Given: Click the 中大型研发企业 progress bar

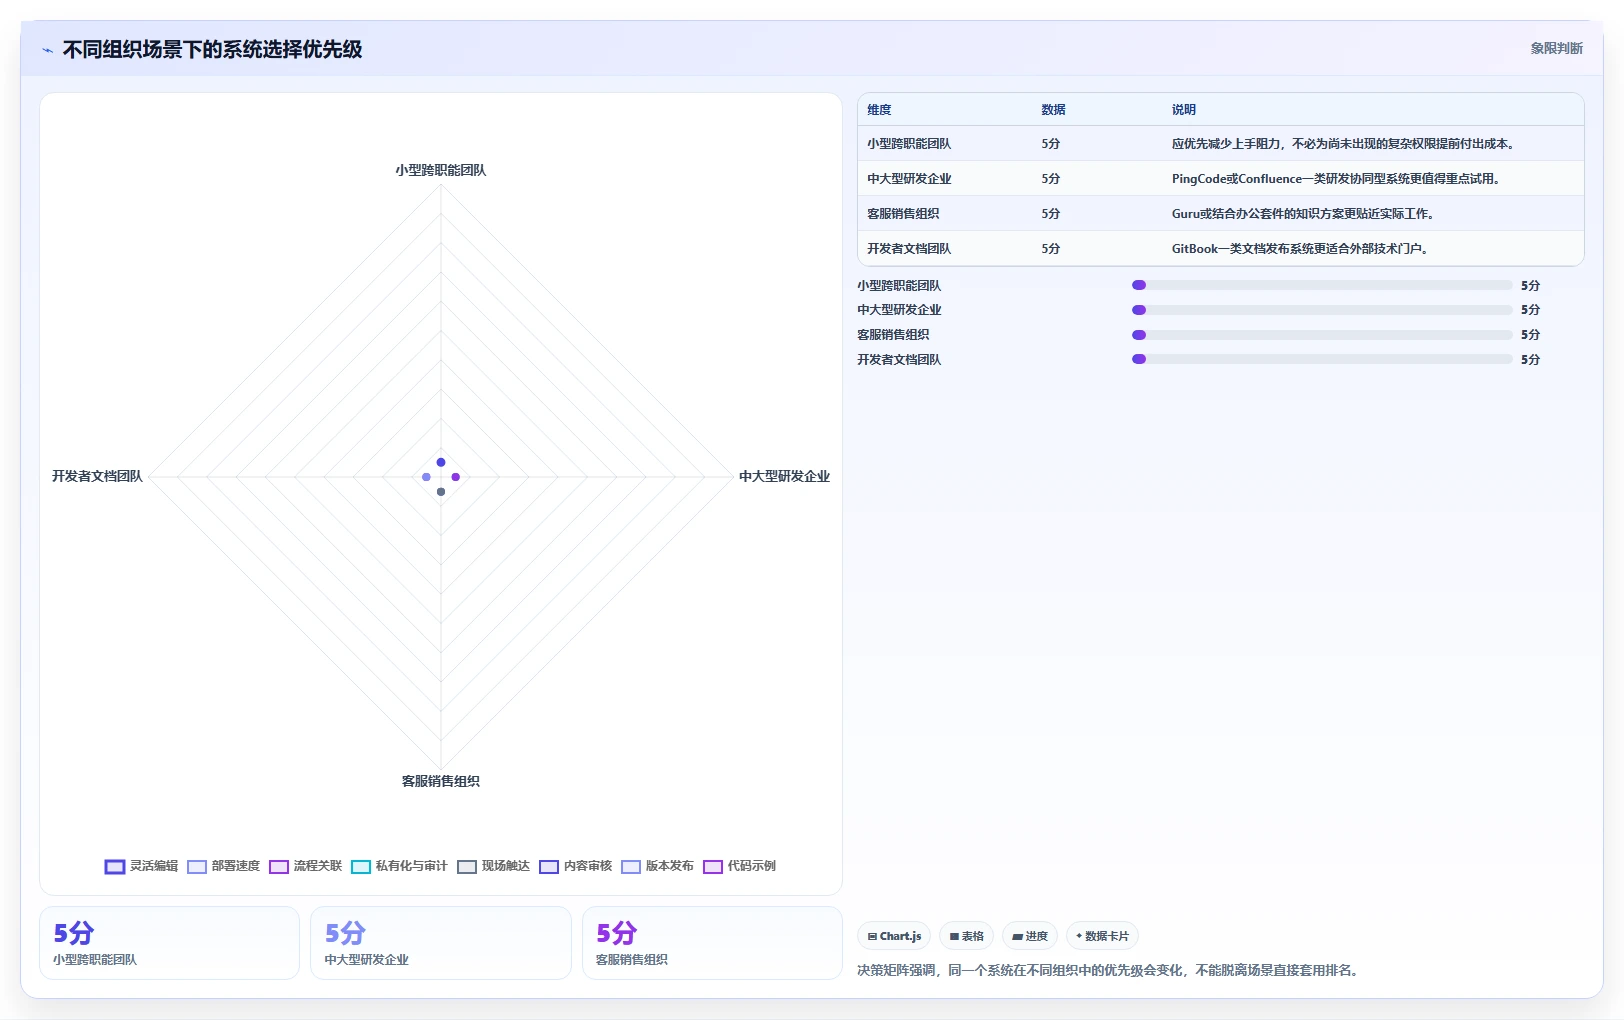Looking at the screenshot, I should (1322, 310).
